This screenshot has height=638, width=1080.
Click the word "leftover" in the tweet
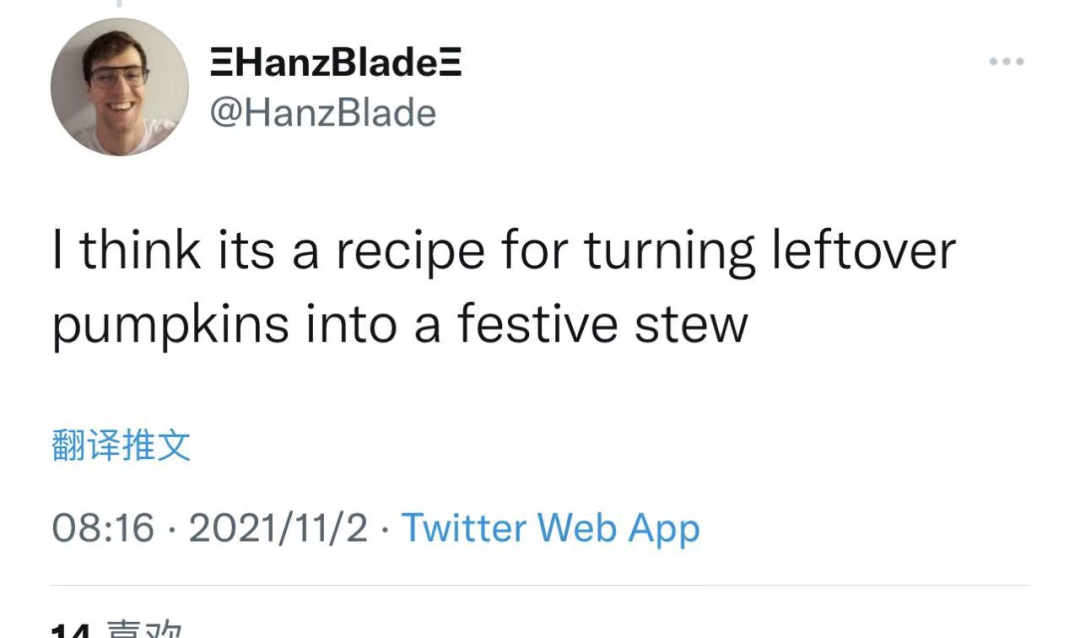pyautogui.click(x=863, y=252)
